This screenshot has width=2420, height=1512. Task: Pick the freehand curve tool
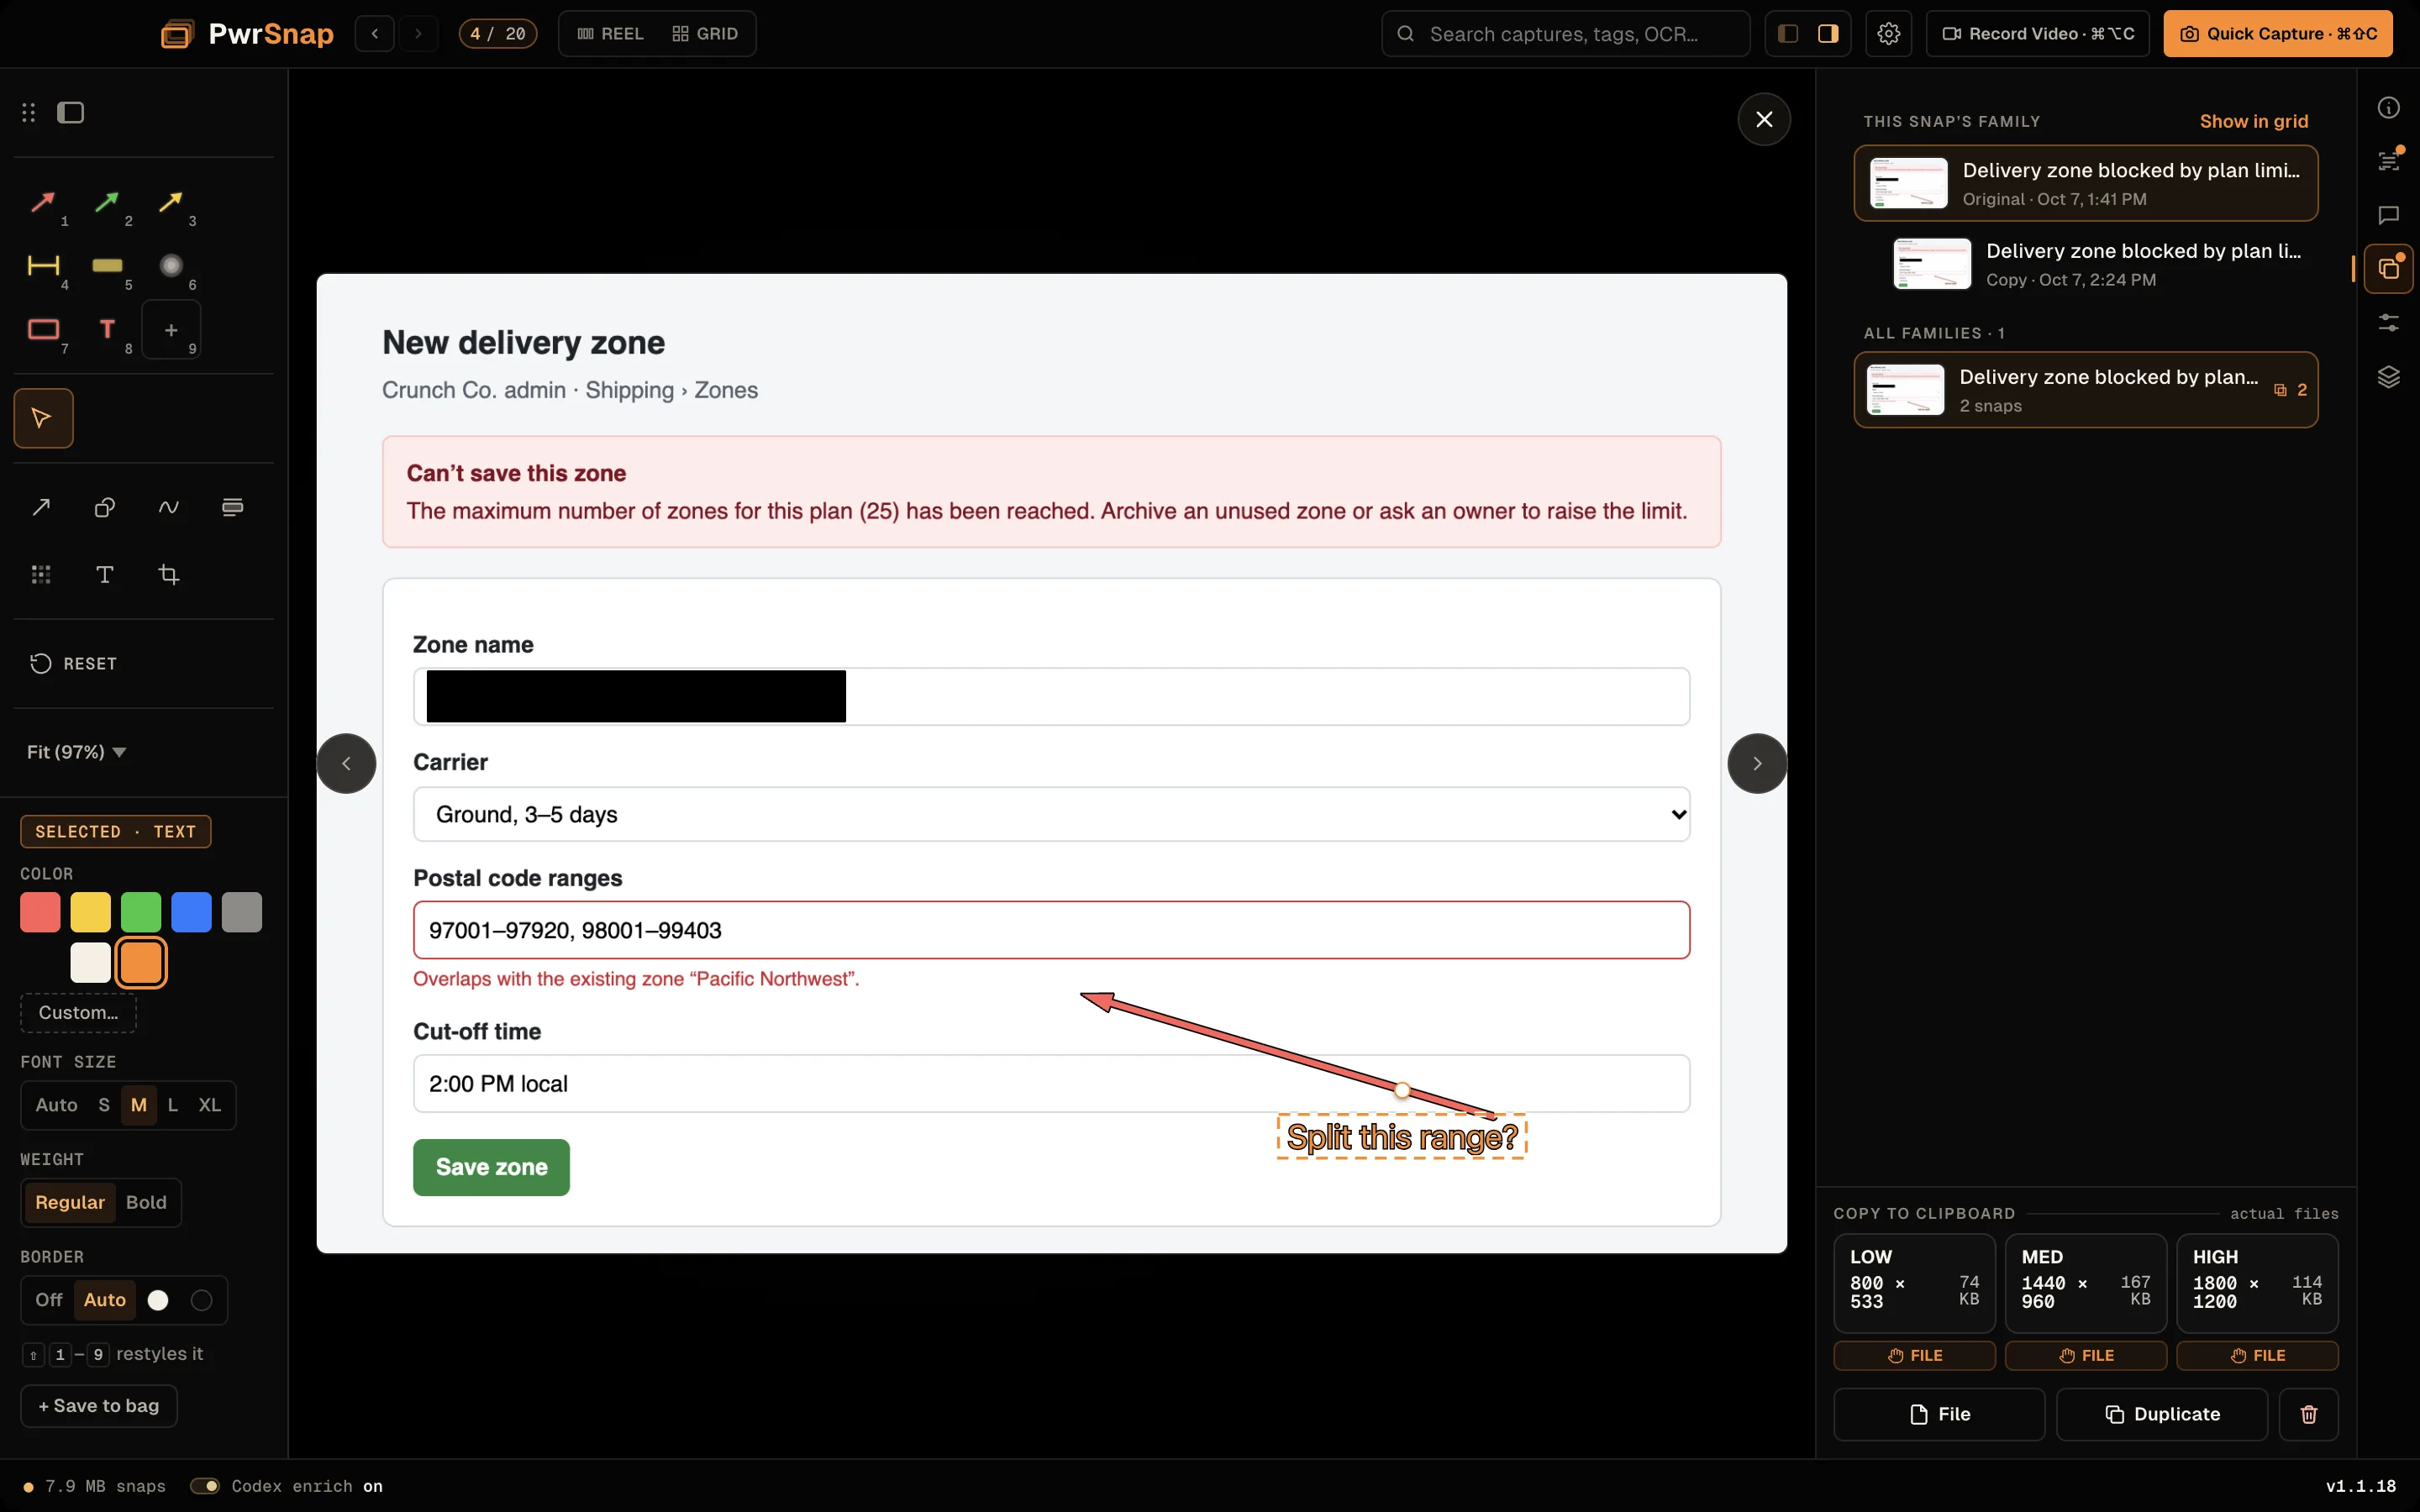169,507
